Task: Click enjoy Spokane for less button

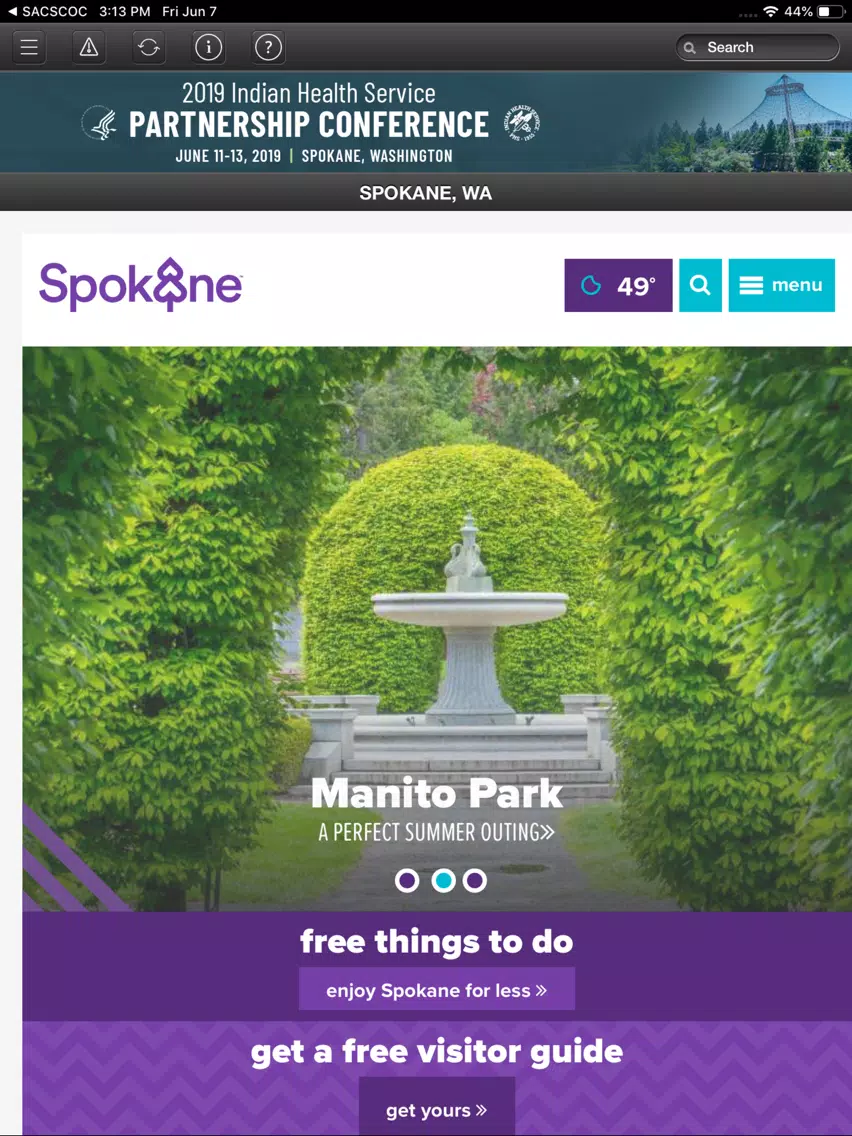Action: (x=437, y=989)
